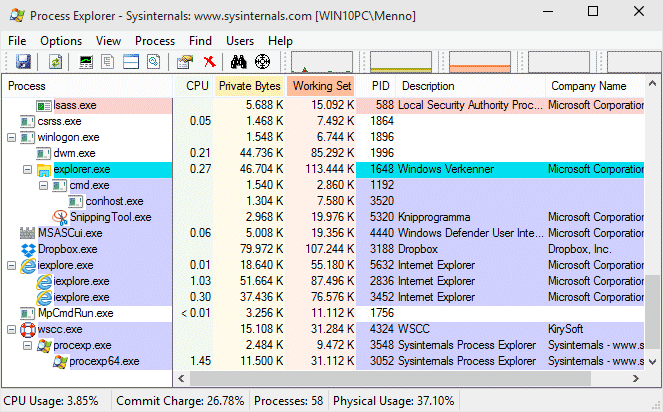Select the csrss.exe process row

click(x=323, y=121)
